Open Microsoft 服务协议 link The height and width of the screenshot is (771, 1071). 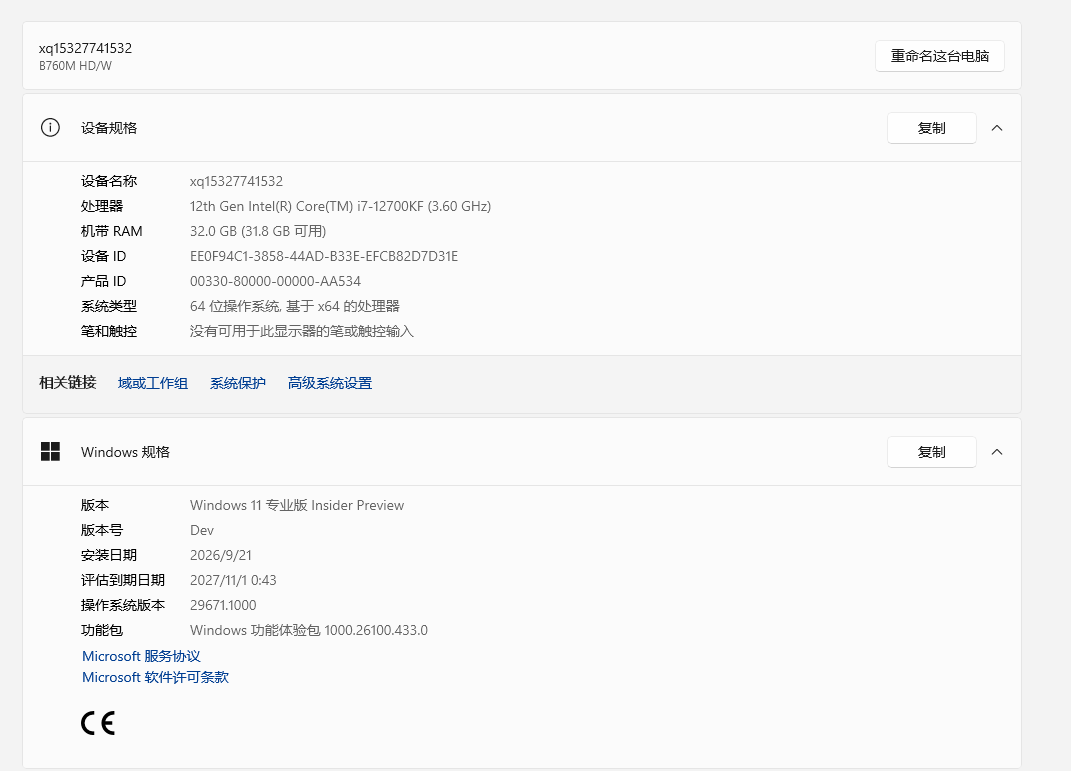(x=141, y=656)
